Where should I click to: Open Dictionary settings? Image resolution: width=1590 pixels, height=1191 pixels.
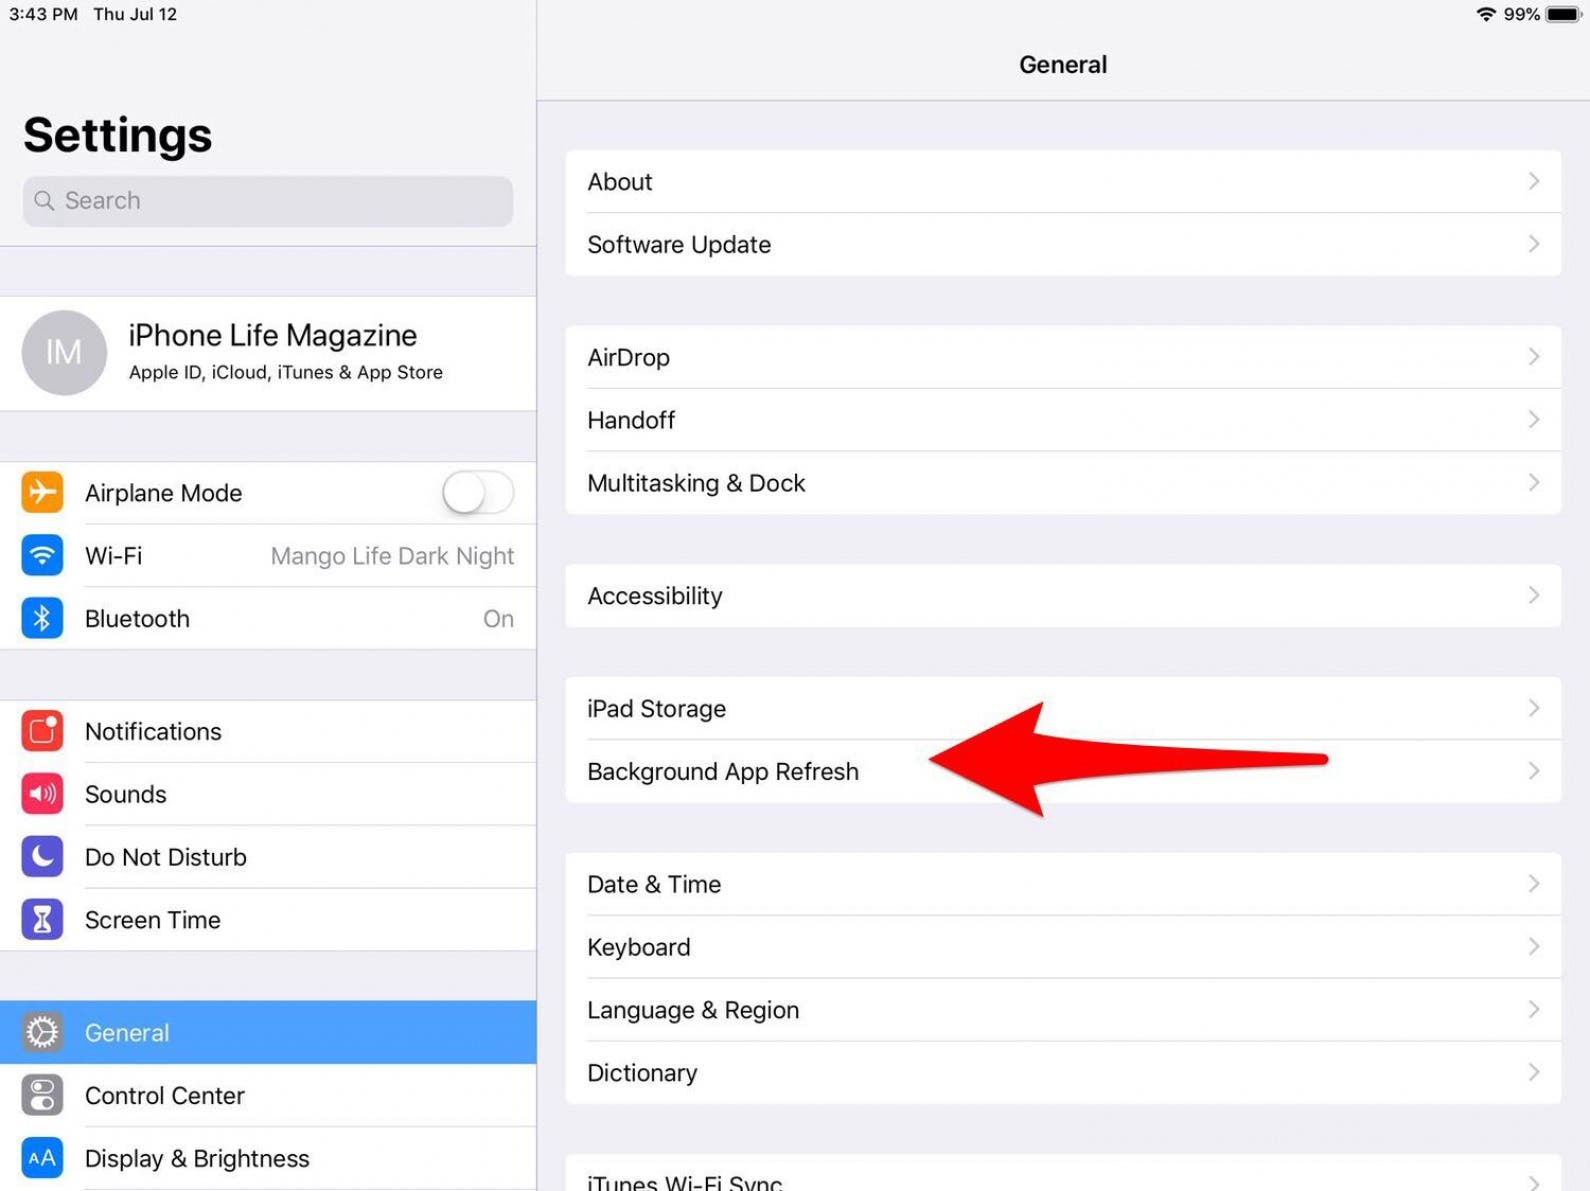click(1063, 1072)
